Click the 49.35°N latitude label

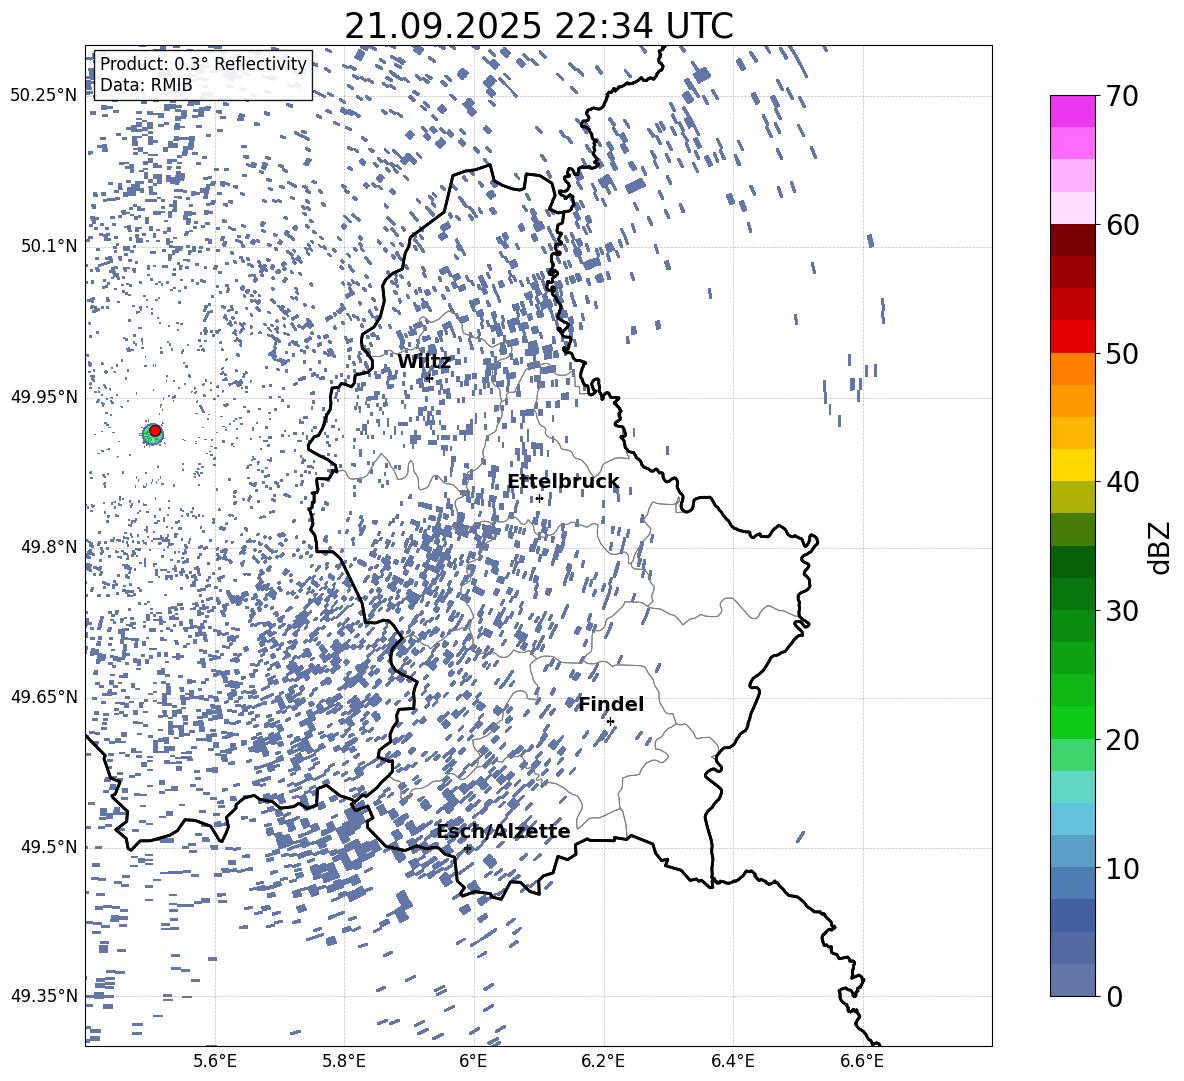[x=44, y=996]
